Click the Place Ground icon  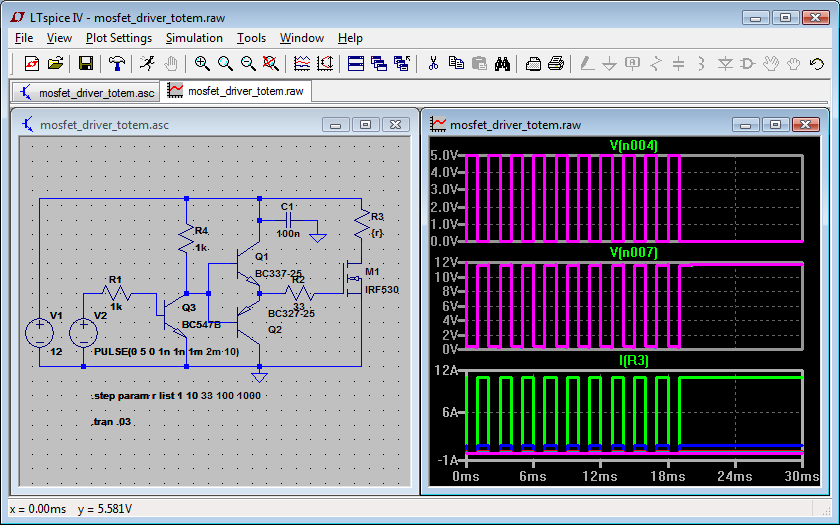coord(609,64)
